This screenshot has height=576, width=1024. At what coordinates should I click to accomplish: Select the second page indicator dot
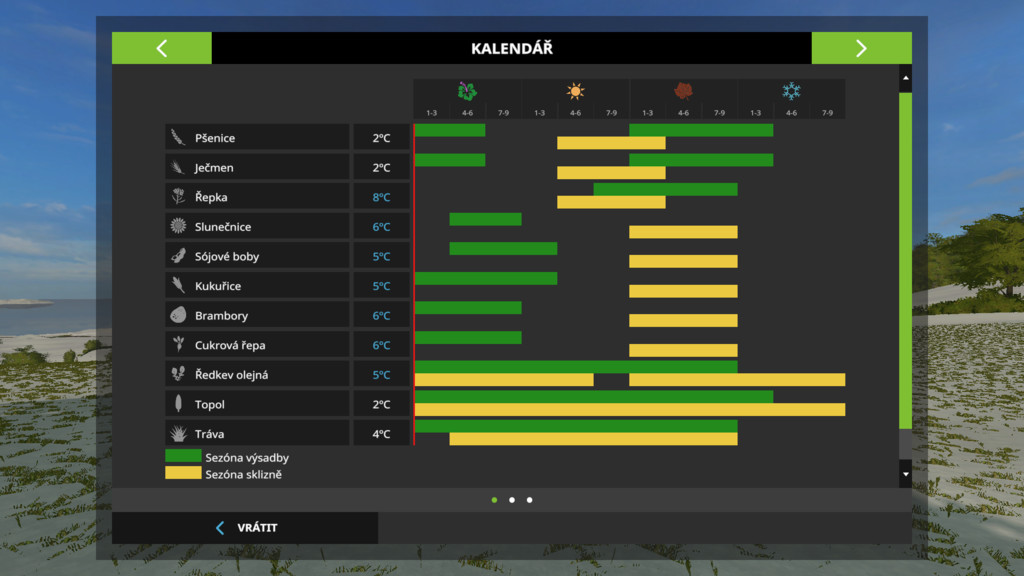coord(512,500)
